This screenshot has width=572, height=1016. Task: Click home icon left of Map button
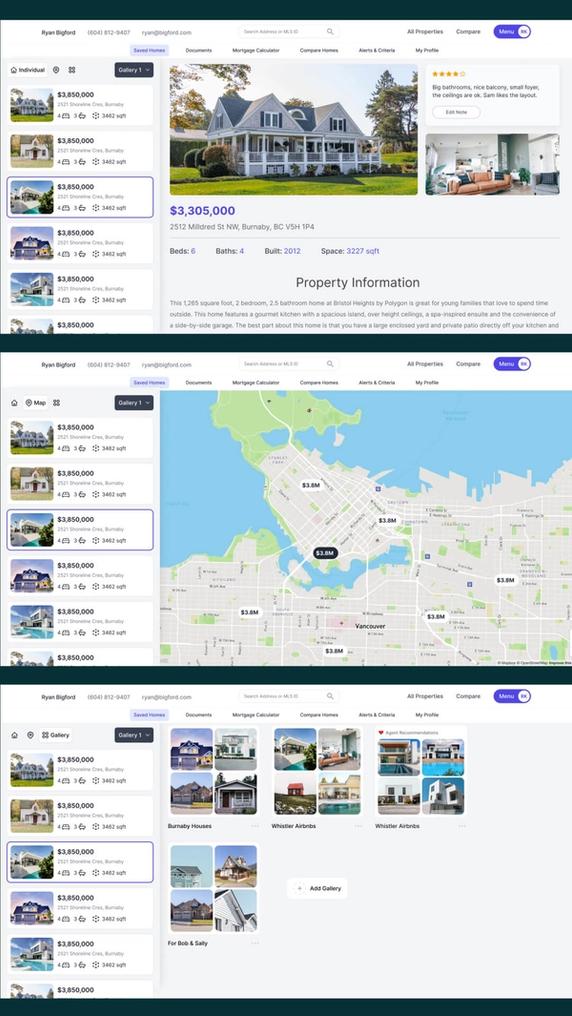click(x=14, y=403)
